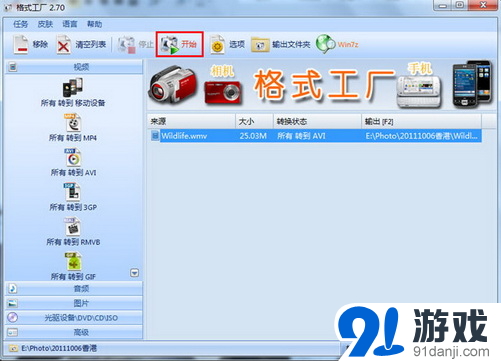Expand the 光驱设备\DVD\CD\ISO section
This screenshot has height=361, width=501.
(74, 318)
